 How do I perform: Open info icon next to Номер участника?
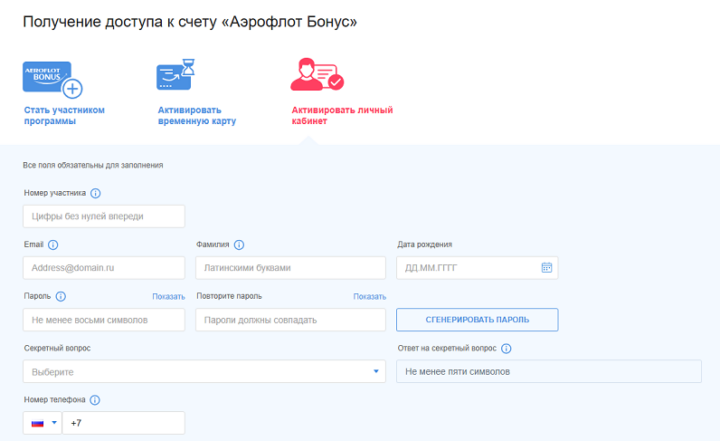coord(96,193)
